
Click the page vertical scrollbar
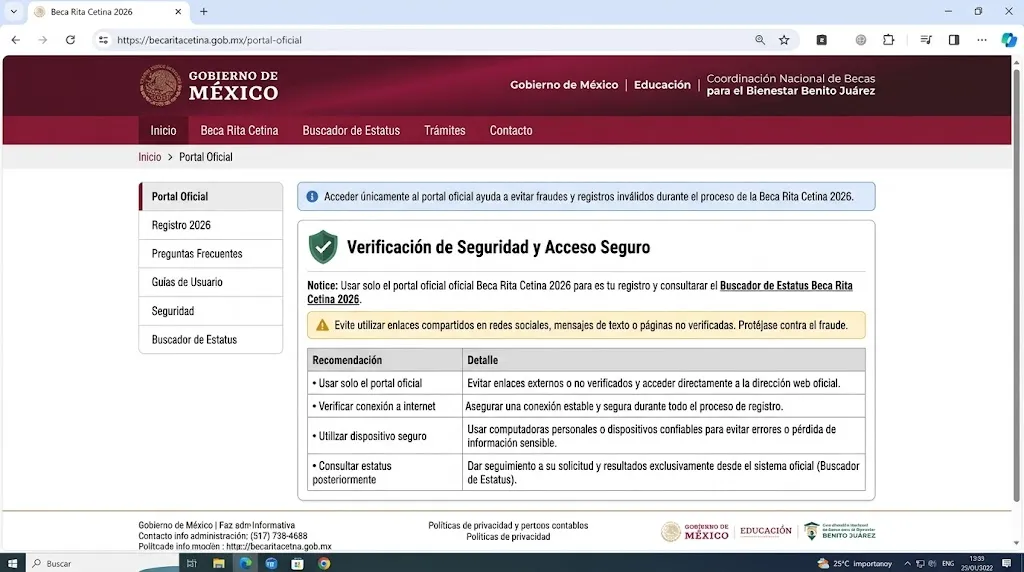pyautogui.click(x=1016, y=287)
